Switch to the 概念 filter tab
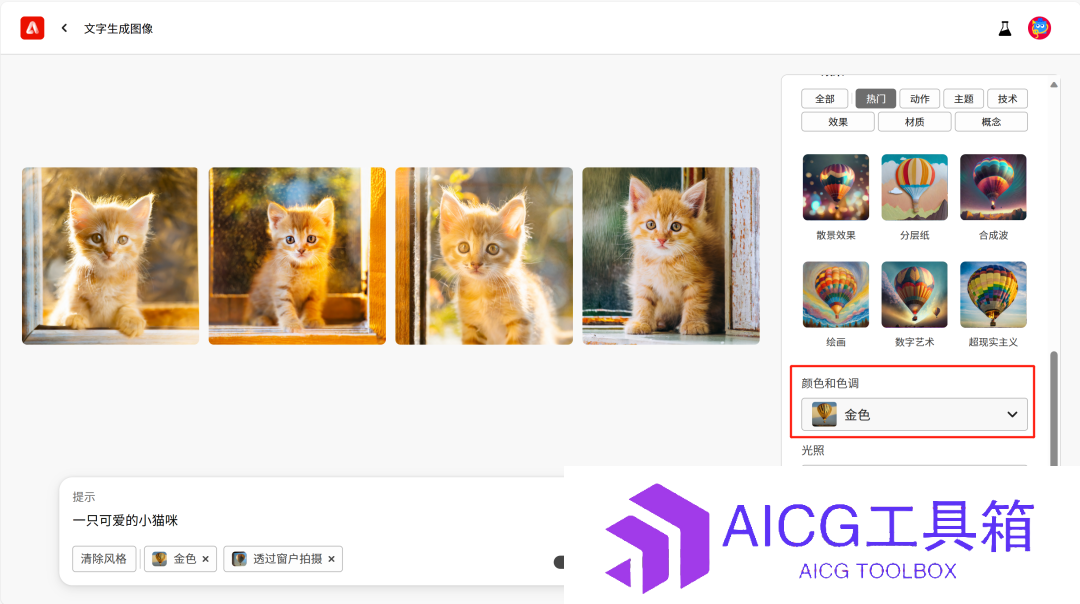Image resolution: width=1080 pixels, height=604 pixels. click(991, 122)
